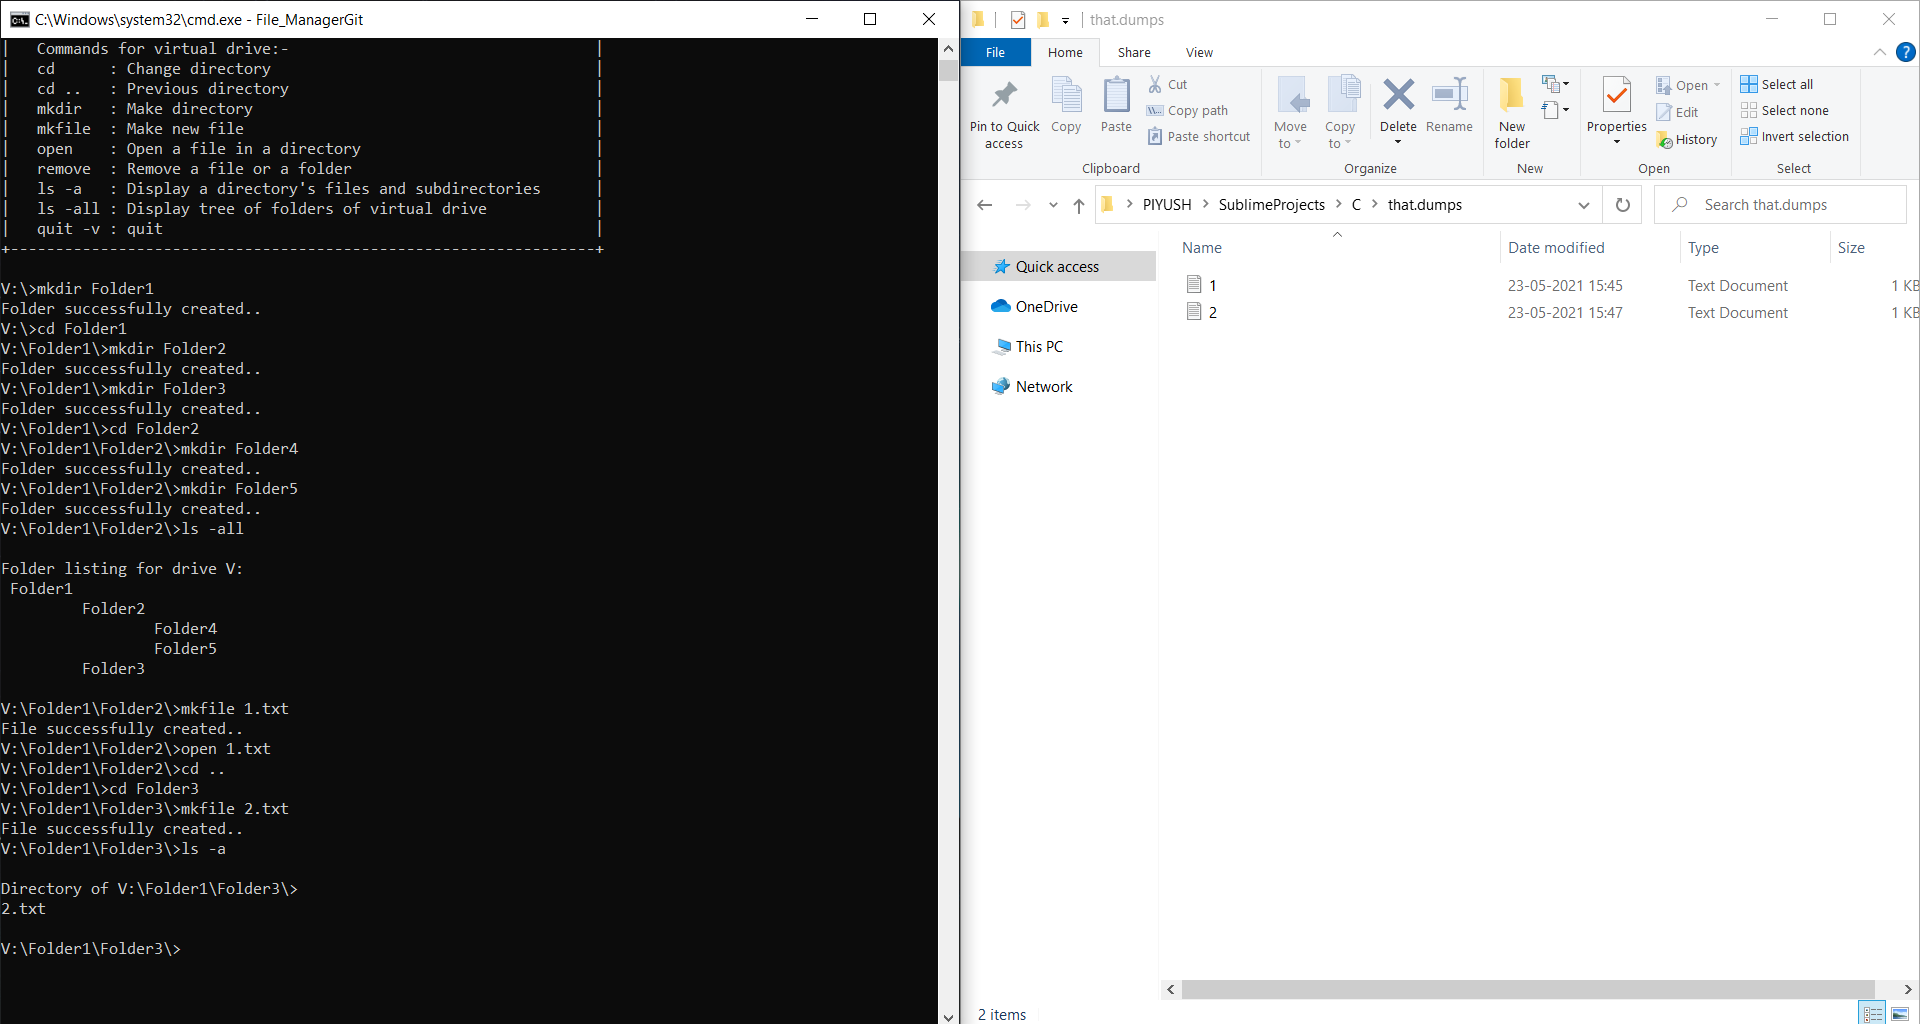Switch to the Share ribbon tab
The width and height of the screenshot is (1920, 1024).
1134,53
